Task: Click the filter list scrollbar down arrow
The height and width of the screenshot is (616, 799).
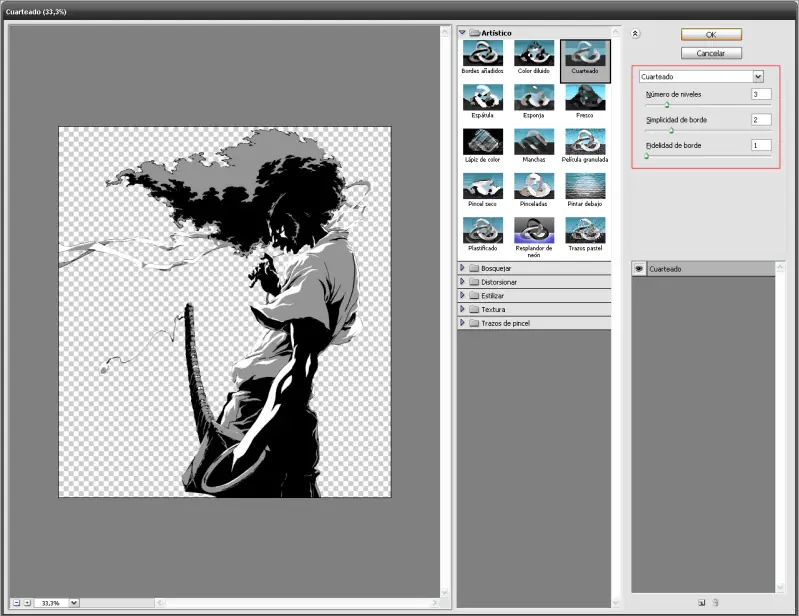Action: 616,603
